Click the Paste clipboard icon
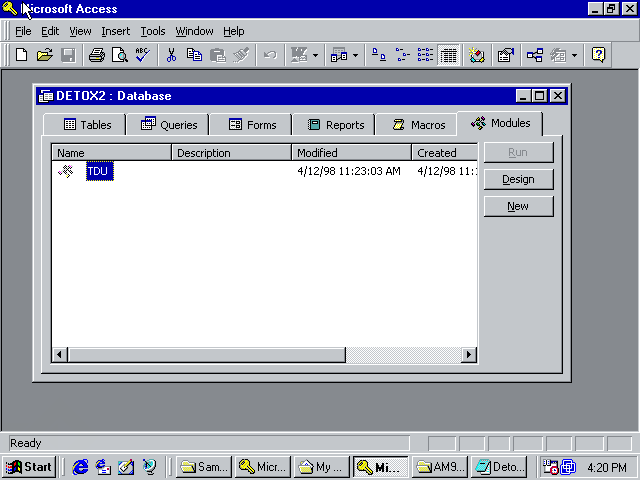 click(218, 55)
